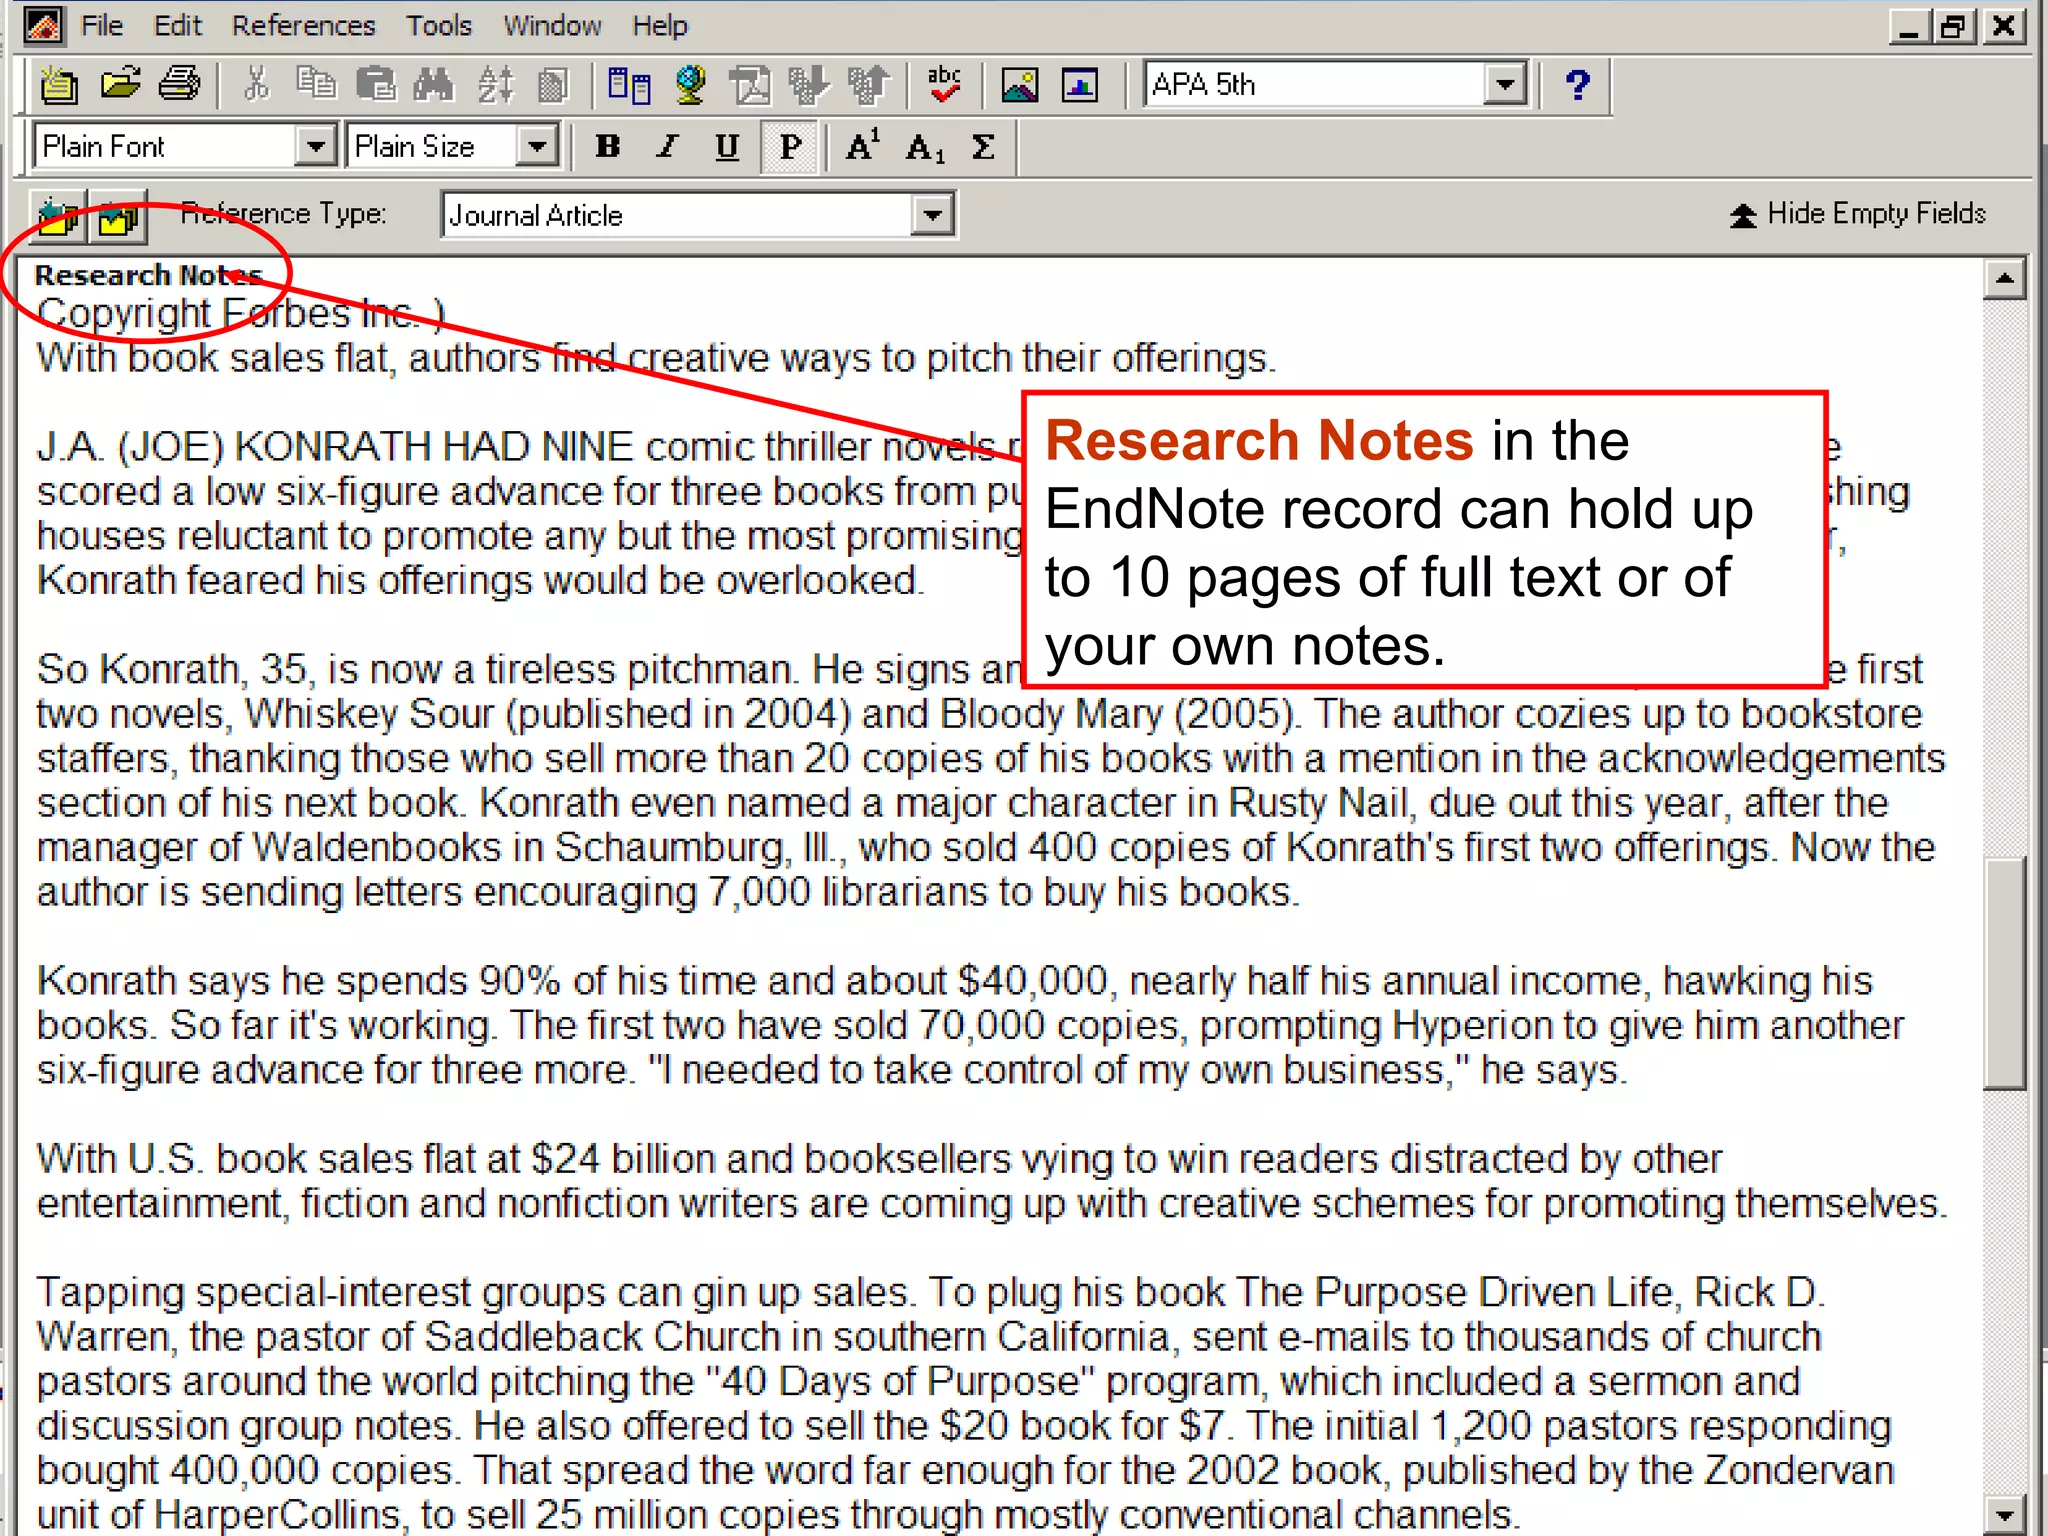Click the scrollbar up arrow

(2004, 278)
